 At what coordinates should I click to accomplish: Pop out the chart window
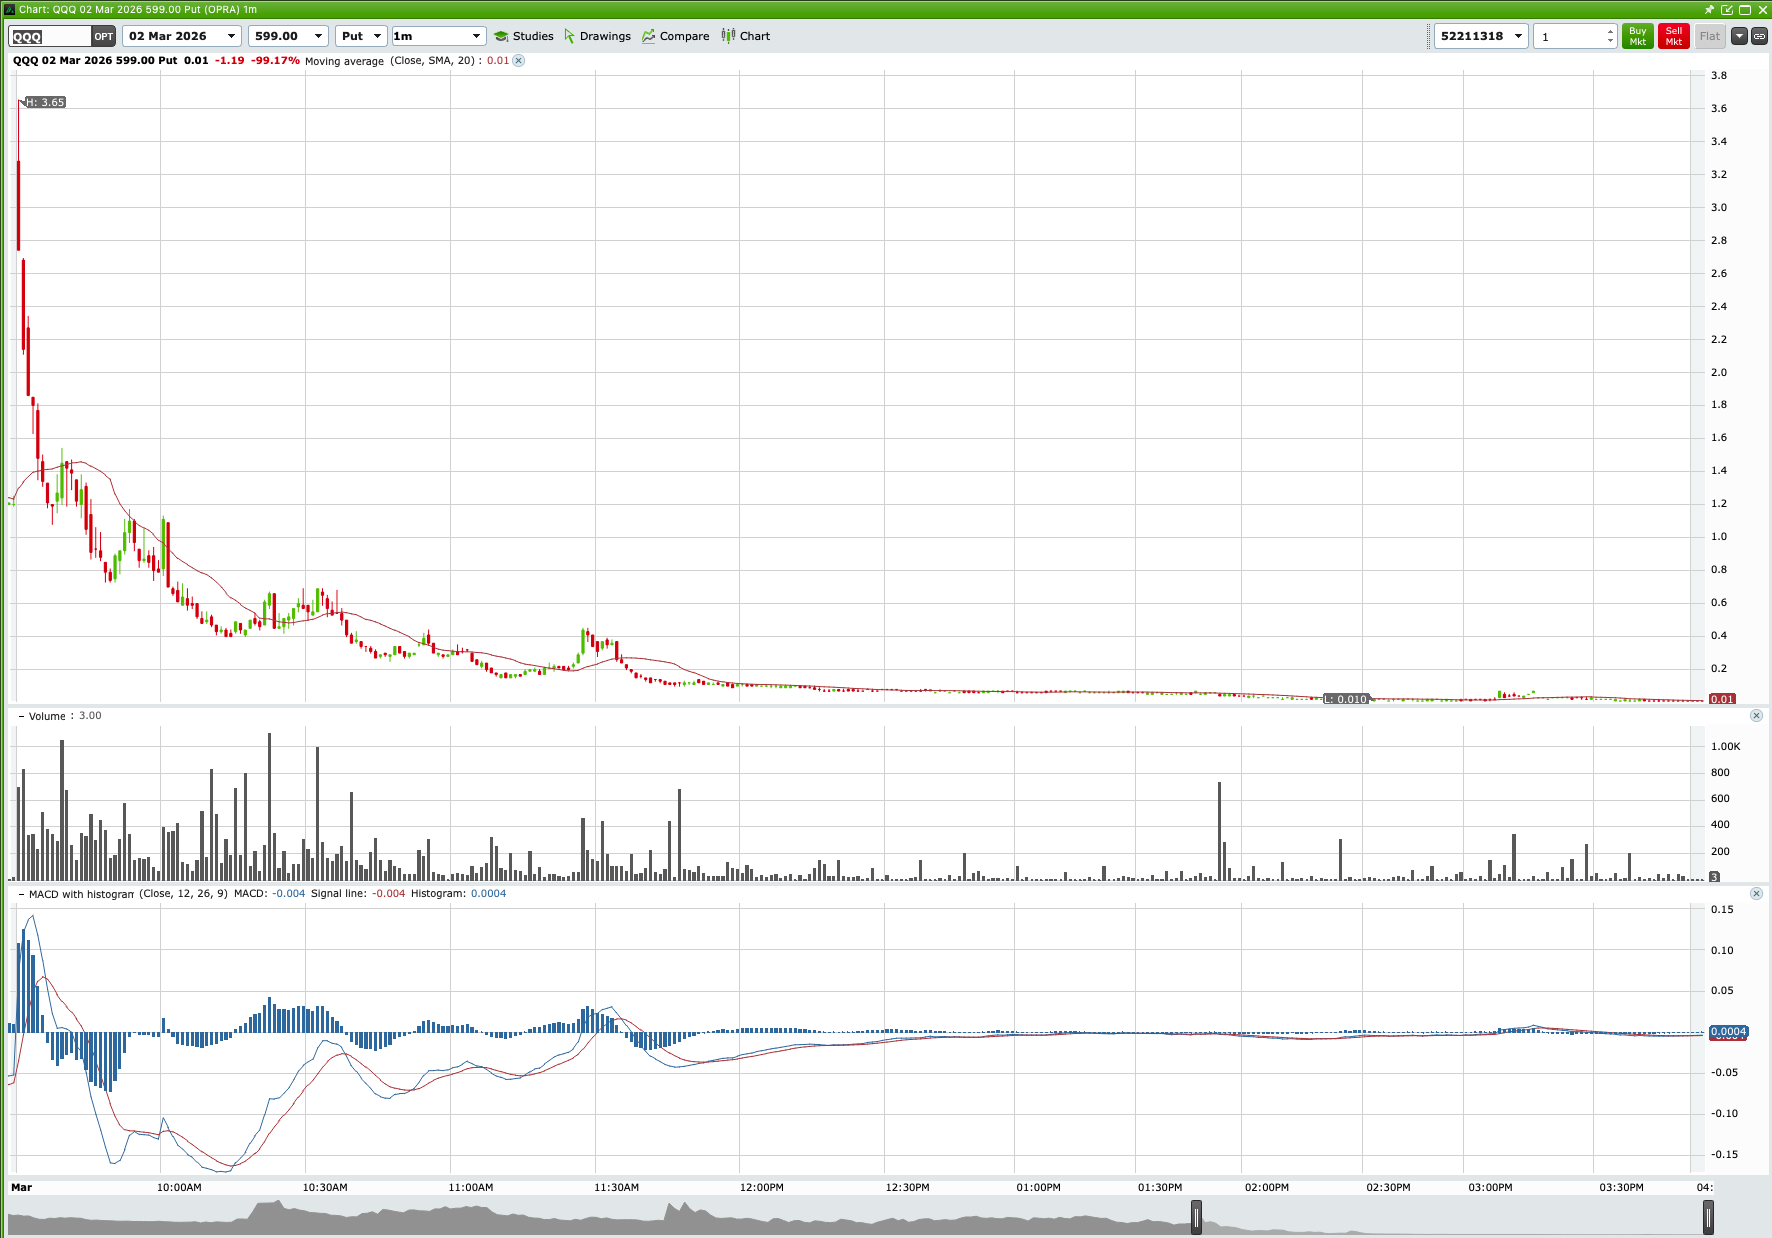point(1727,9)
